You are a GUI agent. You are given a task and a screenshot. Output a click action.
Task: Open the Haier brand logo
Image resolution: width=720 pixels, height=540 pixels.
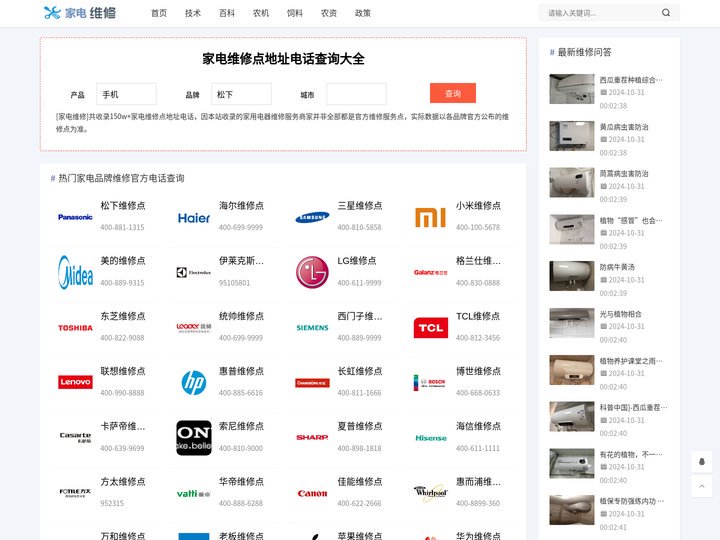click(194, 218)
